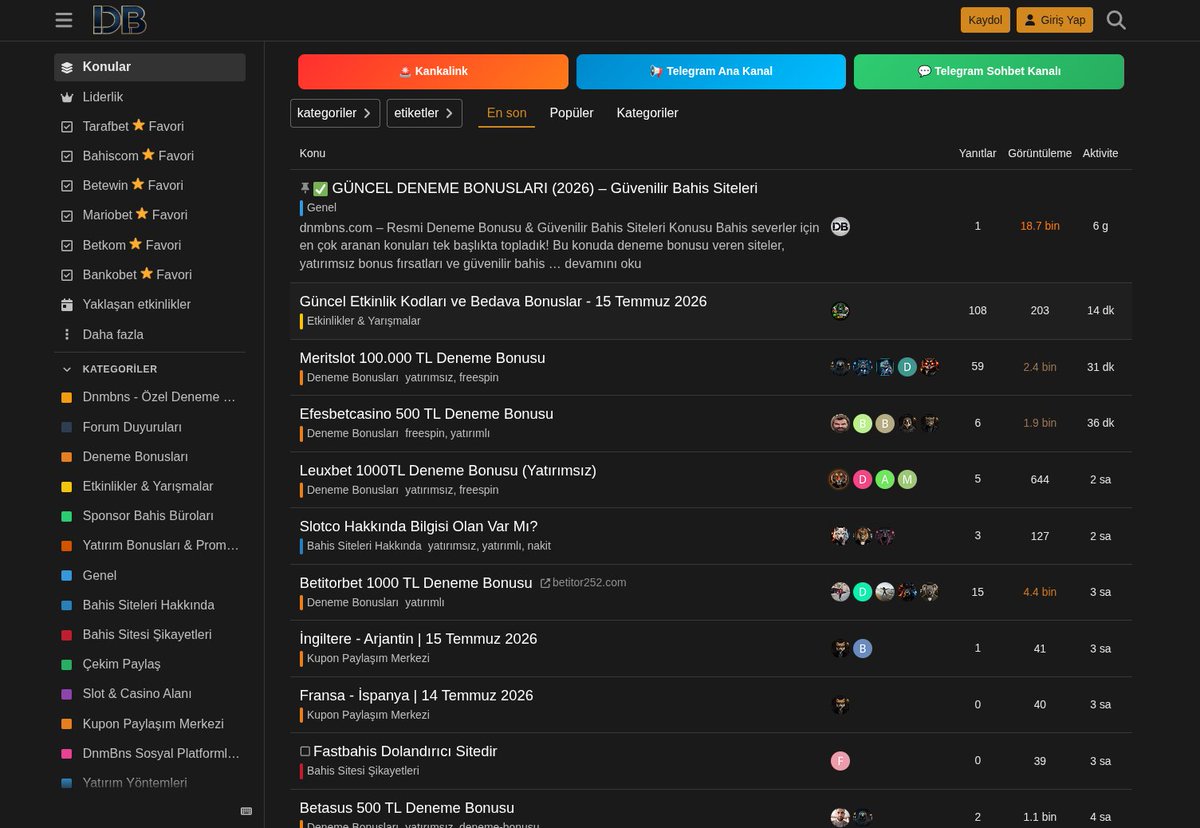The height and width of the screenshot is (828, 1200).
Task: Click the person icon in Giriş Yap
Action: [x=1030, y=20]
